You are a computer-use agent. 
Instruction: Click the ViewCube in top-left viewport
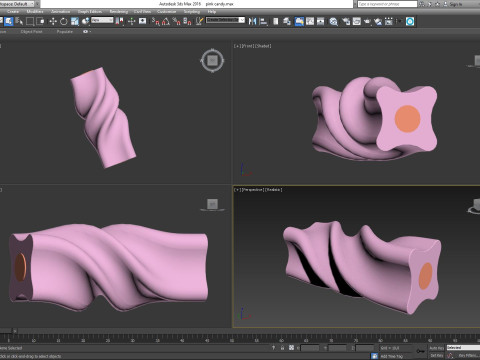click(212, 61)
